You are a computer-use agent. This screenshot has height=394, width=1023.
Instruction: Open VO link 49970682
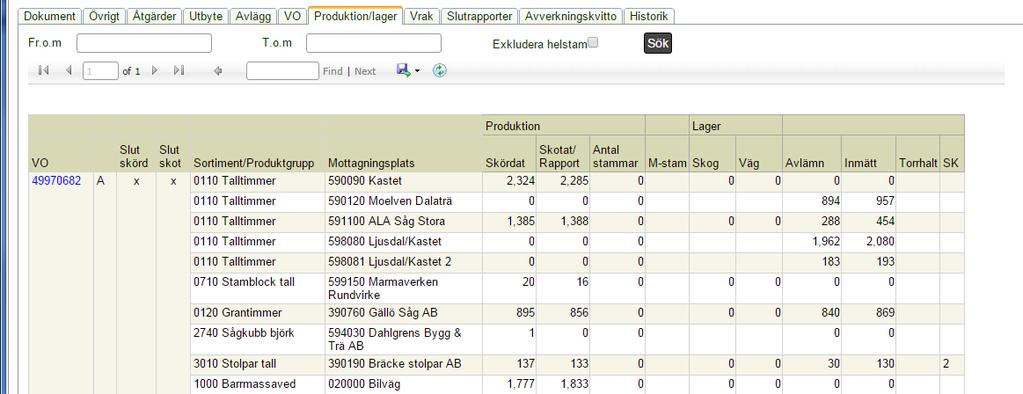57,181
